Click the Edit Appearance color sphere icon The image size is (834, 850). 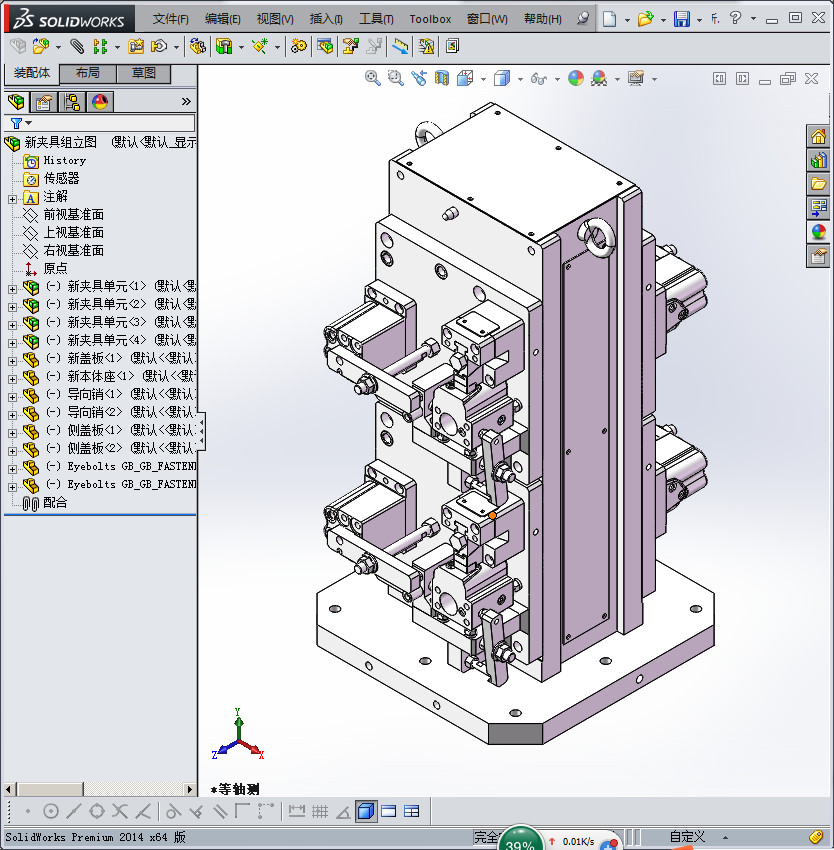tap(575, 78)
